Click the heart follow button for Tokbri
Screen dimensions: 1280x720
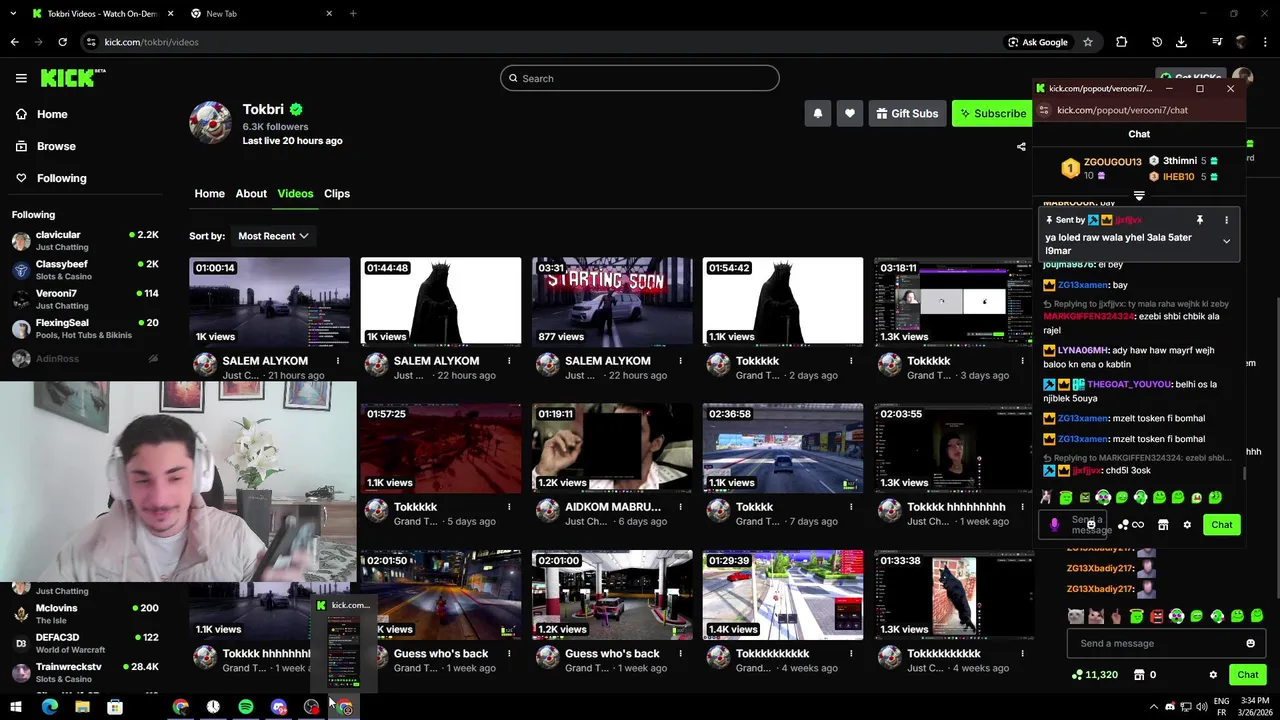click(850, 113)
